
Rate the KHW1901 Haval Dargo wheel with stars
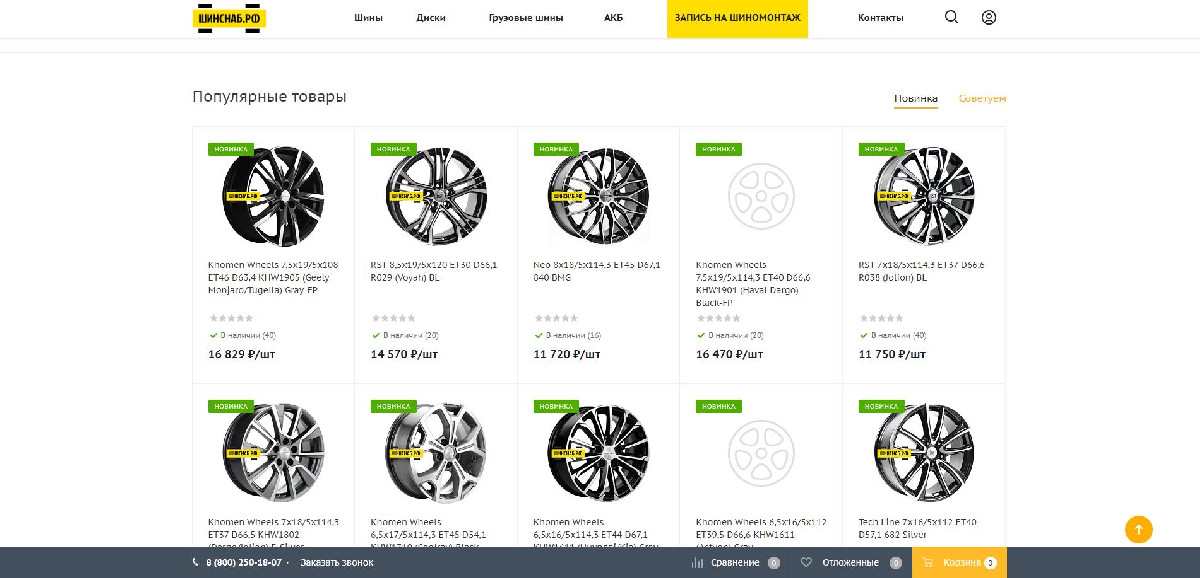pyautogui.click(x=718, y=318)
